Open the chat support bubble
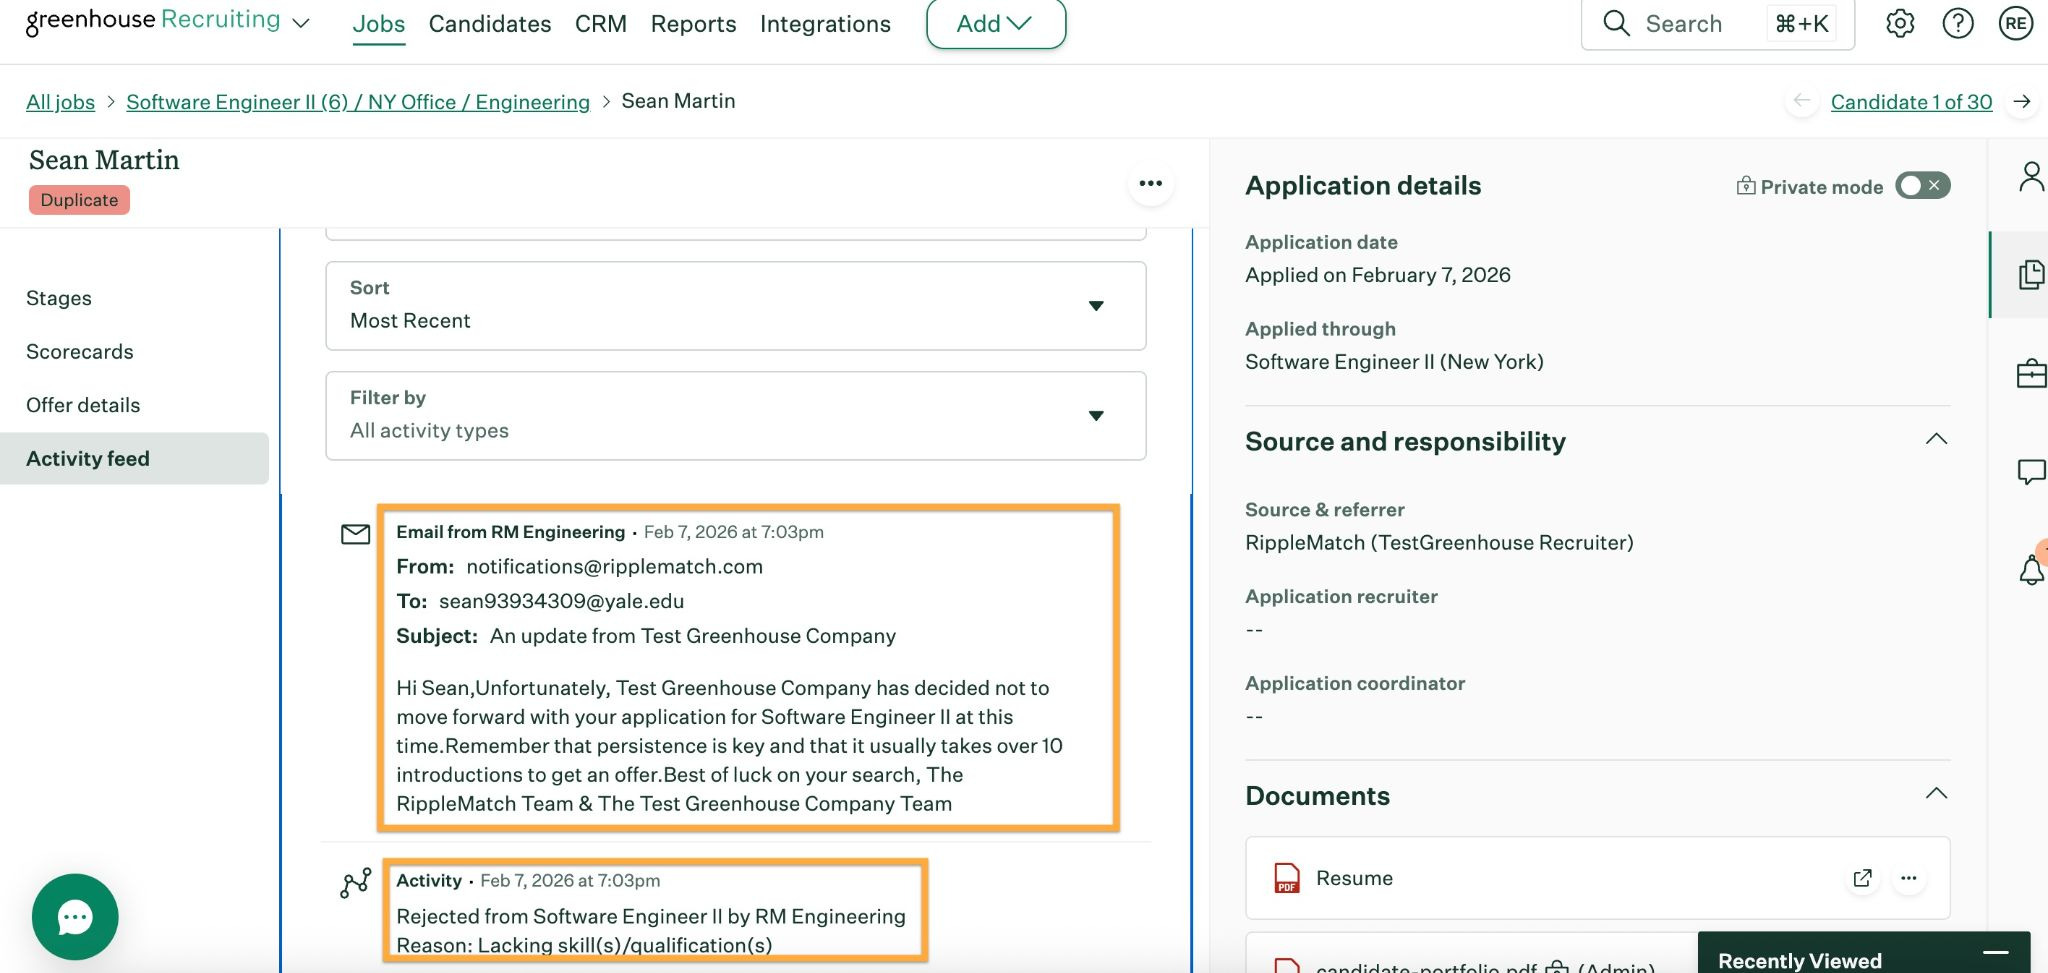 [75, 917]
